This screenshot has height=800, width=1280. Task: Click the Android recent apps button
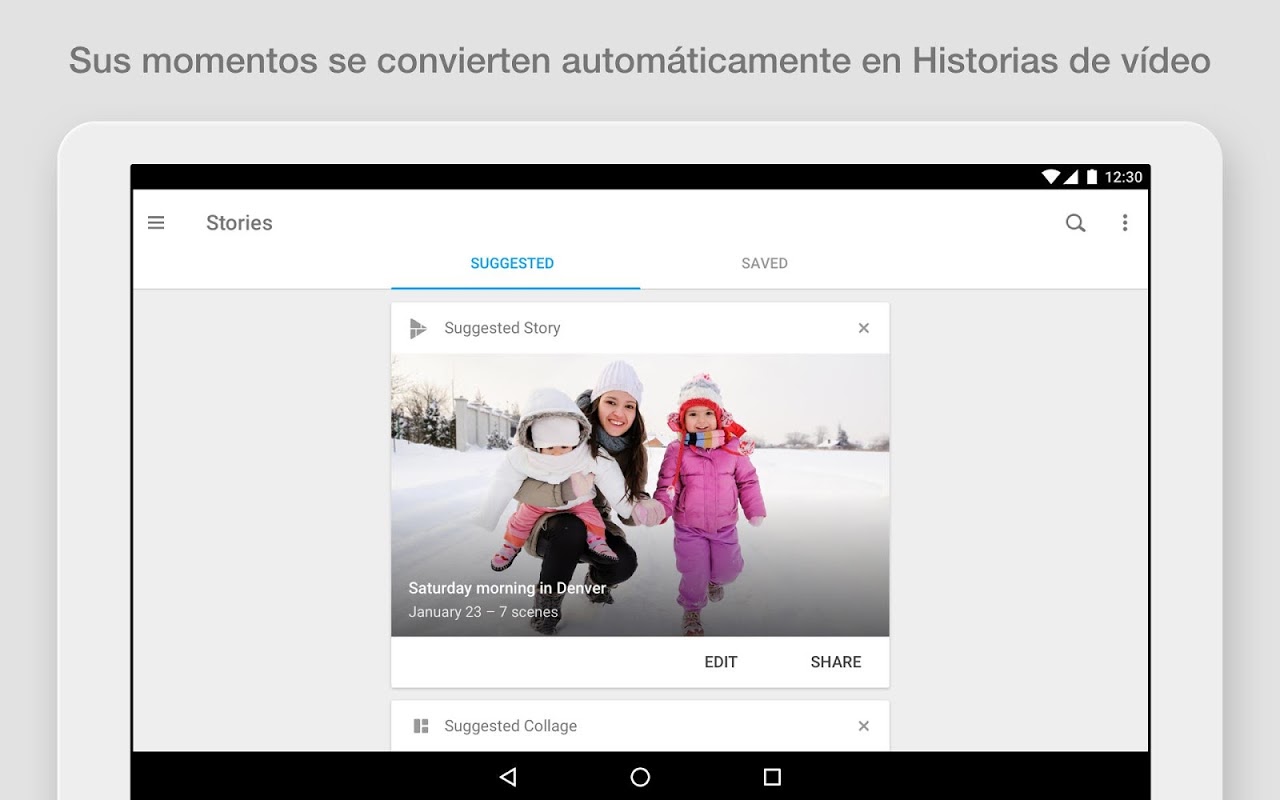772,777
